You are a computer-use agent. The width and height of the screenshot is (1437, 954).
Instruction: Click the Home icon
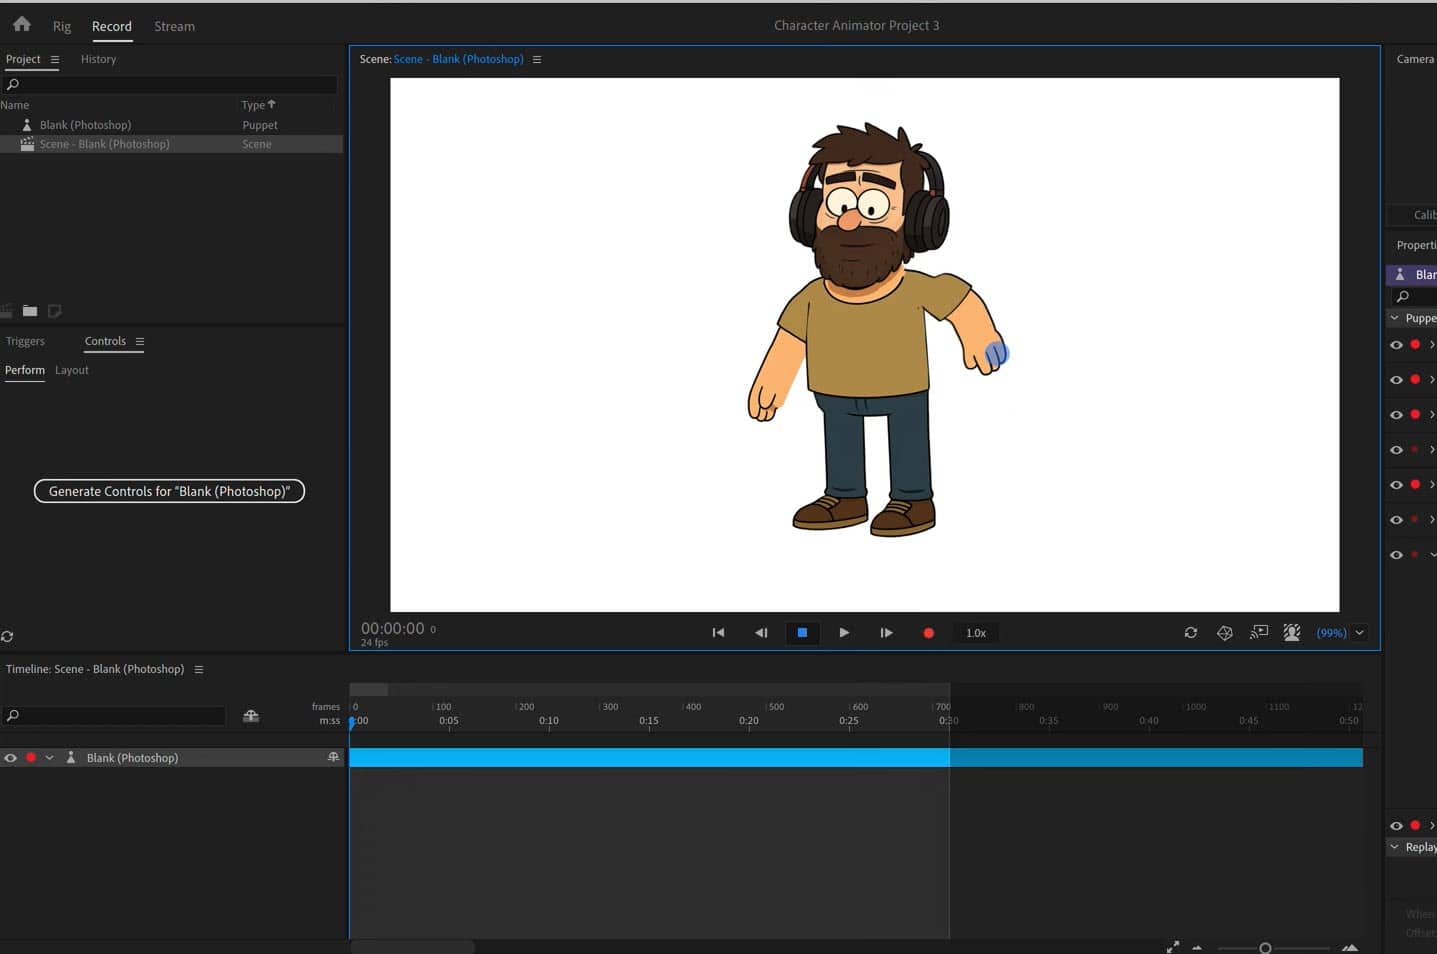pos(21,24)
